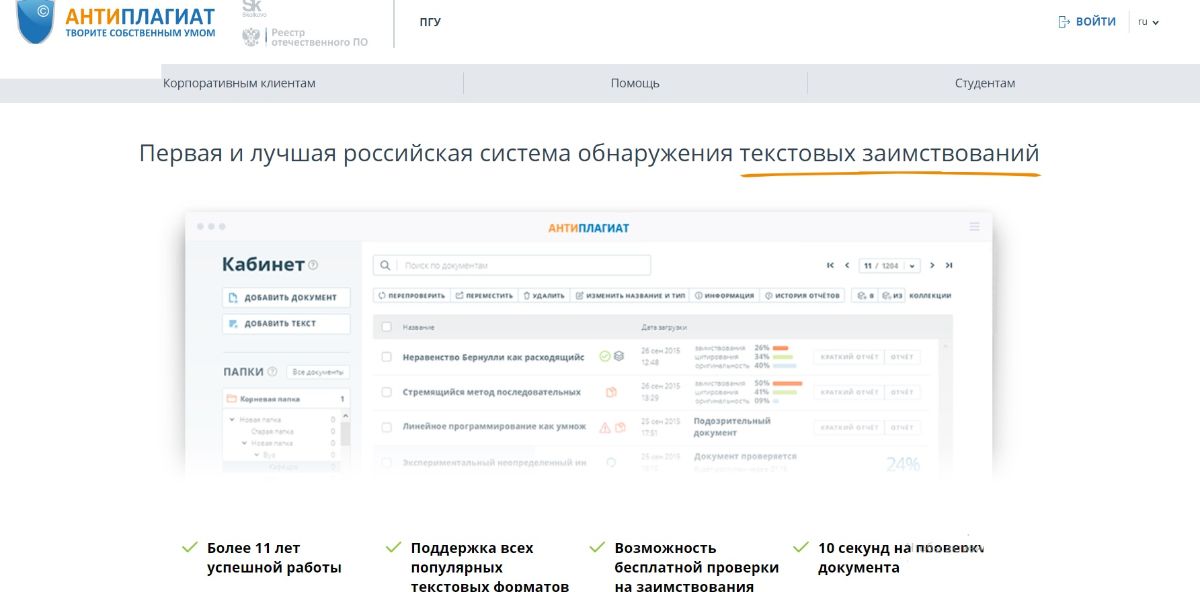The height and width of the screenshot is (592, 1200).
Task: Check the Неравенство Бернулли document row
Action: pos(386,357)
